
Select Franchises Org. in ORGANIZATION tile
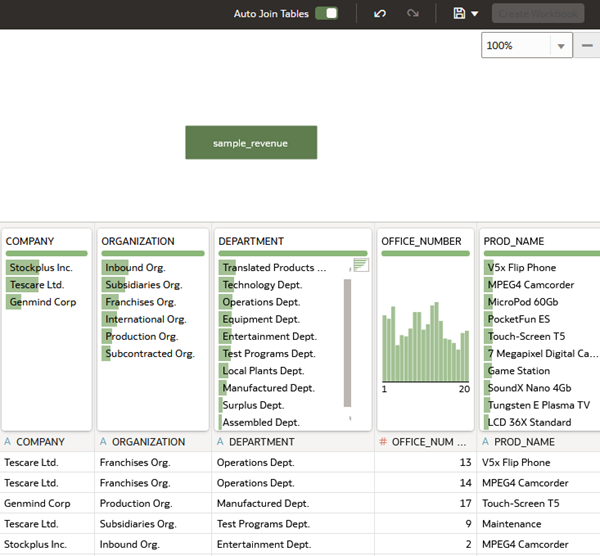click(x=141, y=302)
